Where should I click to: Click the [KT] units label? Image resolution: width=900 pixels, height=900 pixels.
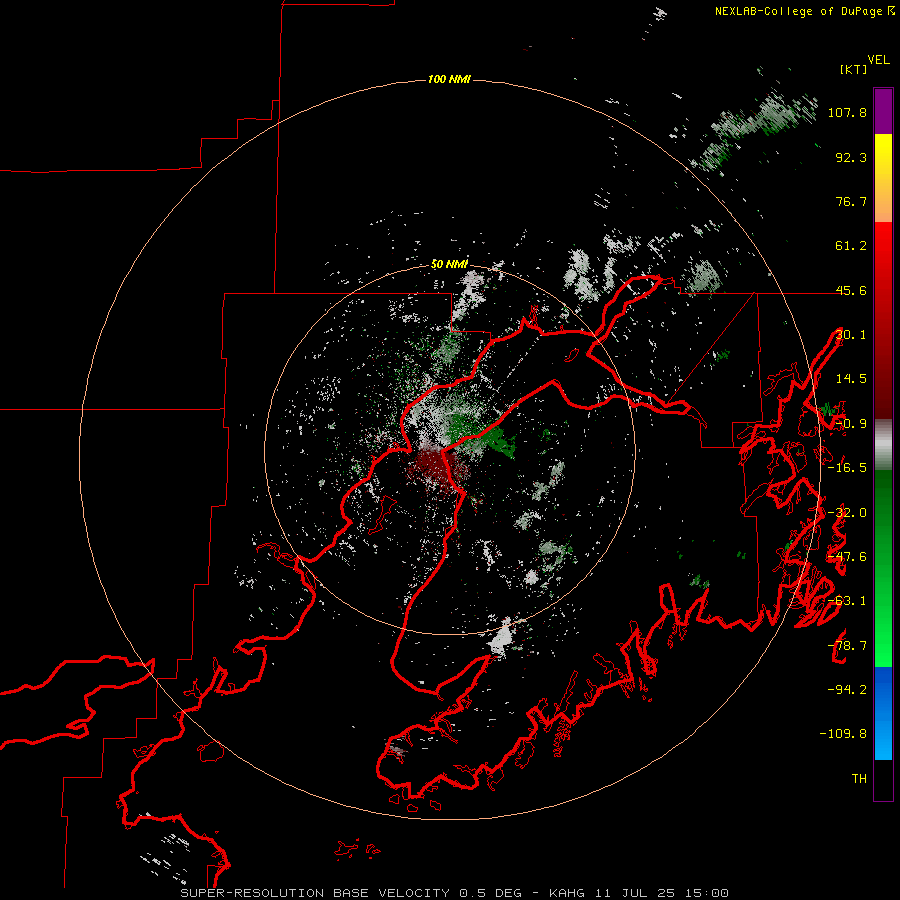click(854, 69)
